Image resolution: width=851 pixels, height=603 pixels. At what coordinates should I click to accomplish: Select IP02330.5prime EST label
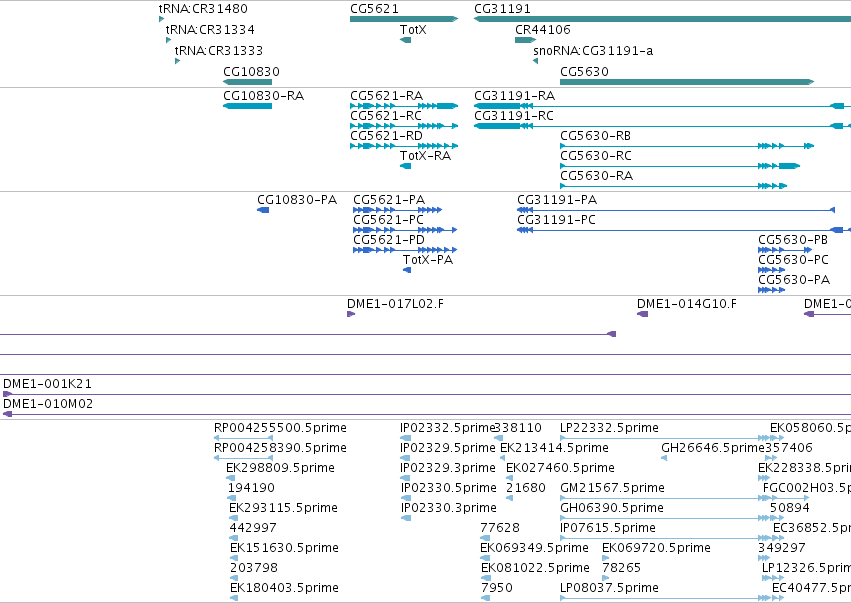click(449, 488)
